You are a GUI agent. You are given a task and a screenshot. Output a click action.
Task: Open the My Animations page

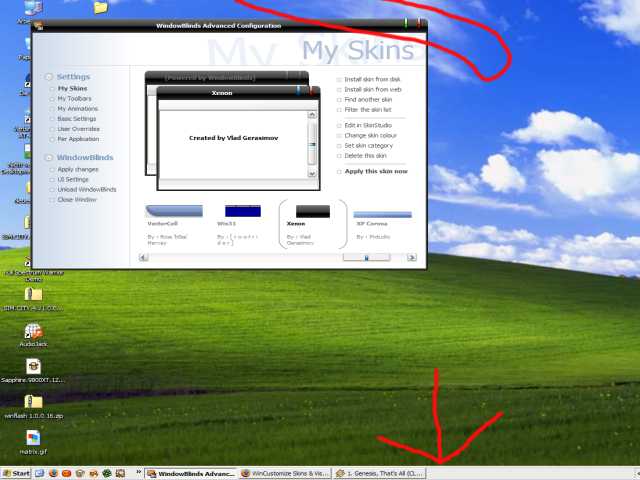click(78, 109)
